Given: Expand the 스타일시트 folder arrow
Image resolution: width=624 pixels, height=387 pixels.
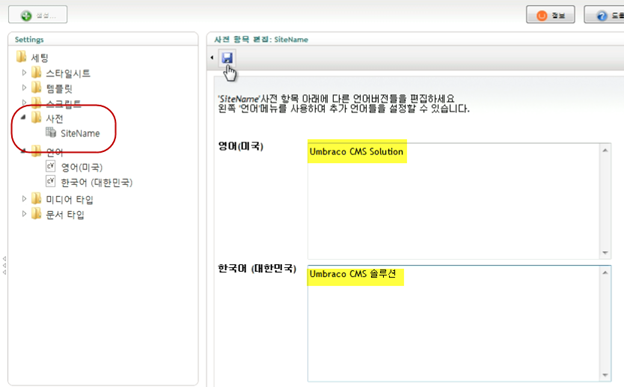Looking at the screenshot, I should click(x=24, y=72).
